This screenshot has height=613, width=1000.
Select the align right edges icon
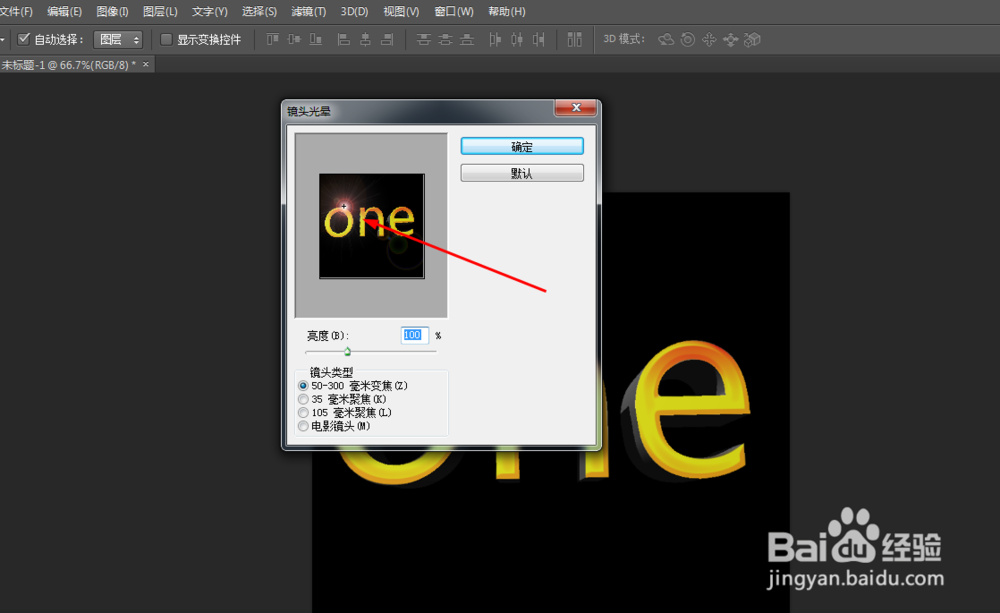click(388, 39)
